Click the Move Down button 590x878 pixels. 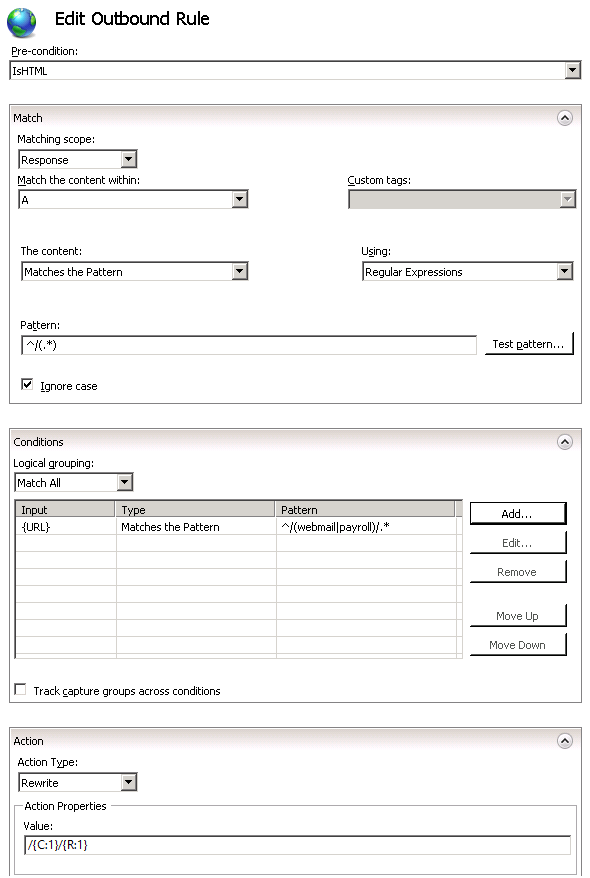(x=518, y=644)
